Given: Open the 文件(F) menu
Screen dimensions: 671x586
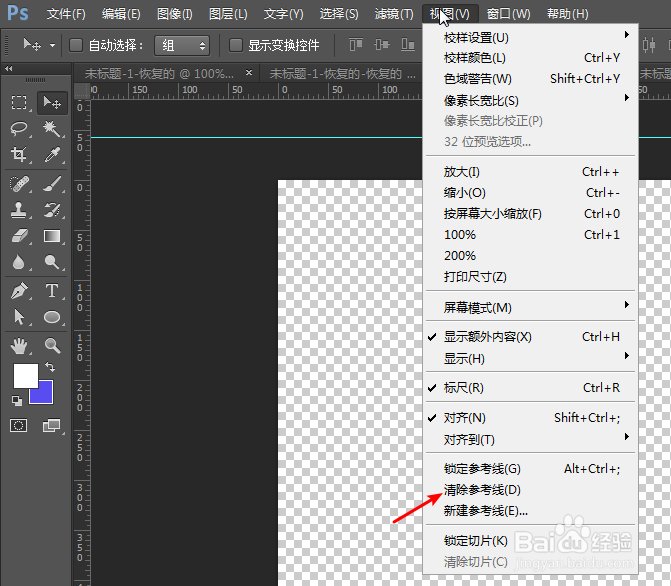Looking at the screenshot, I should [66, 14].
